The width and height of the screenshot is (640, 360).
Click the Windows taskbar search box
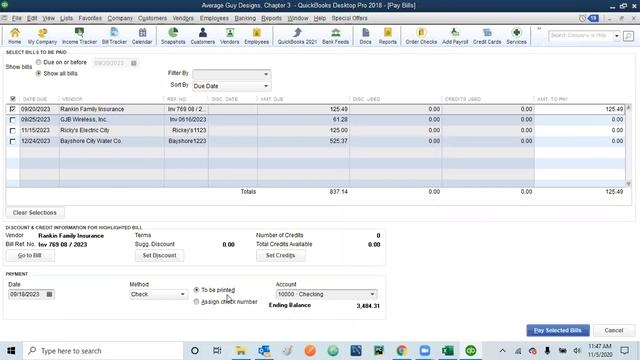pos(103,351)
